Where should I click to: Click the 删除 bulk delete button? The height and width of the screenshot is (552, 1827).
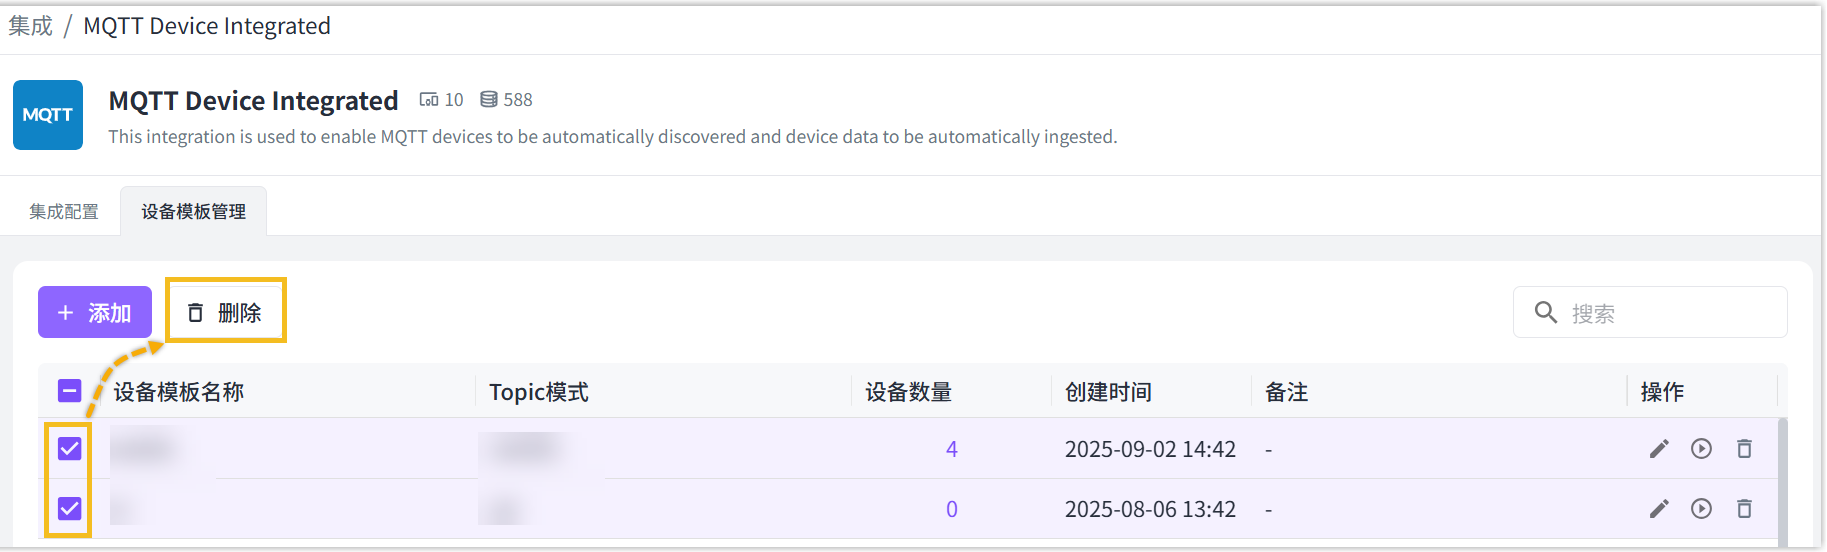[x=225, y=313]
